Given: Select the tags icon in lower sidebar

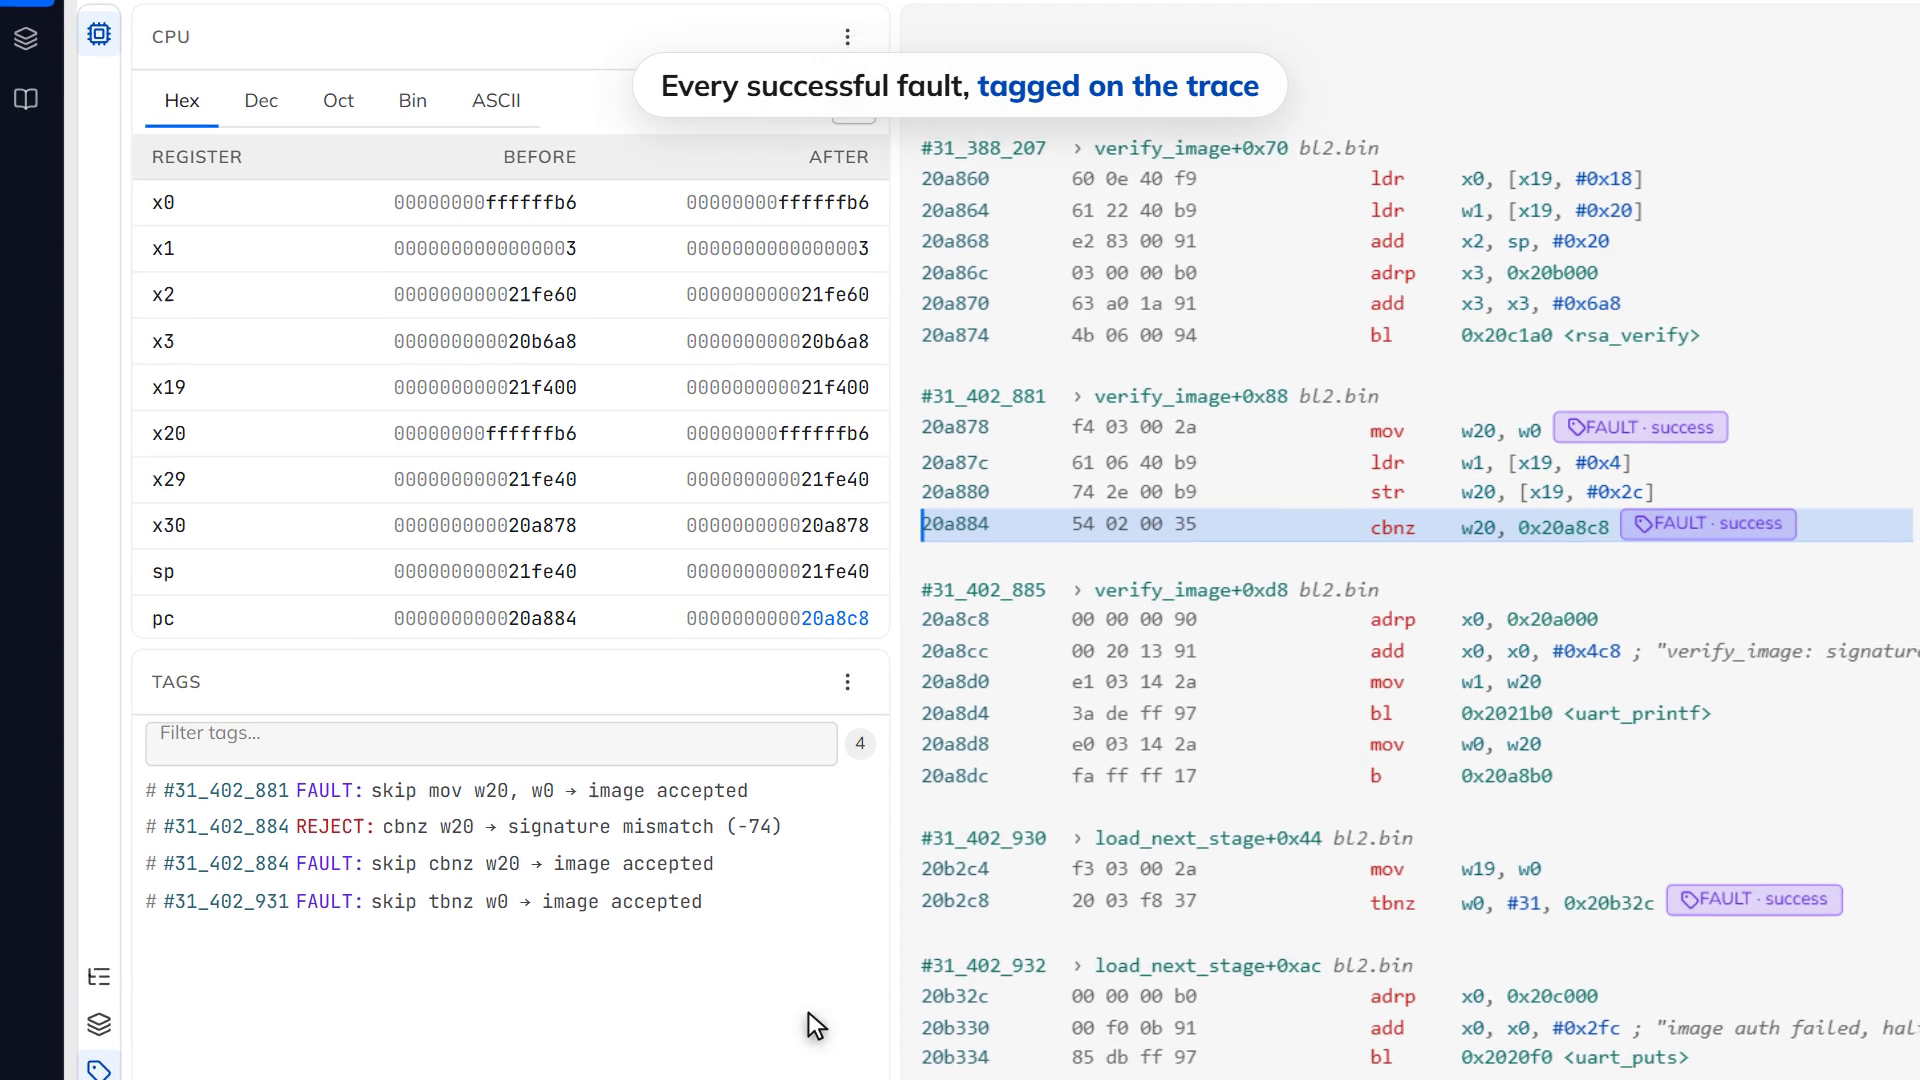Looking at the screenshot, I should coord(99,1069).
